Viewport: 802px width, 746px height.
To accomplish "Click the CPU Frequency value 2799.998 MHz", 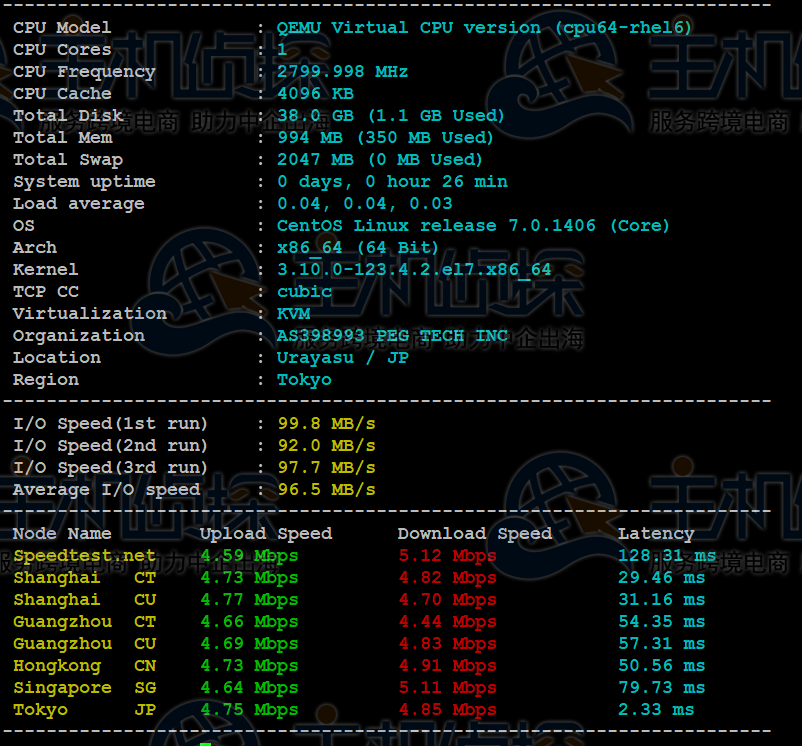I will 342,71.
